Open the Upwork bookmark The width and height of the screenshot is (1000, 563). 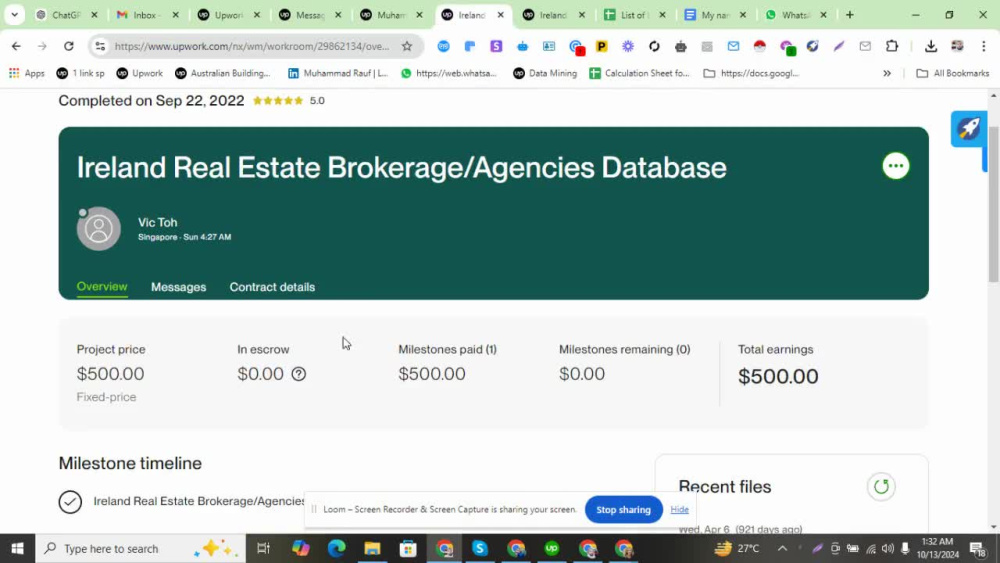click(x=140, y=73)
